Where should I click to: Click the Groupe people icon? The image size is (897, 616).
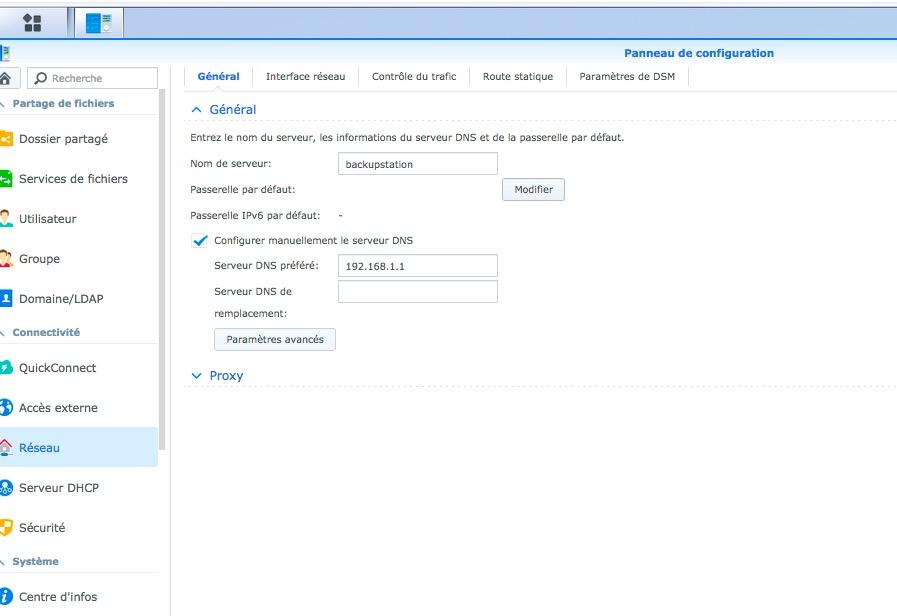(6, 259)
